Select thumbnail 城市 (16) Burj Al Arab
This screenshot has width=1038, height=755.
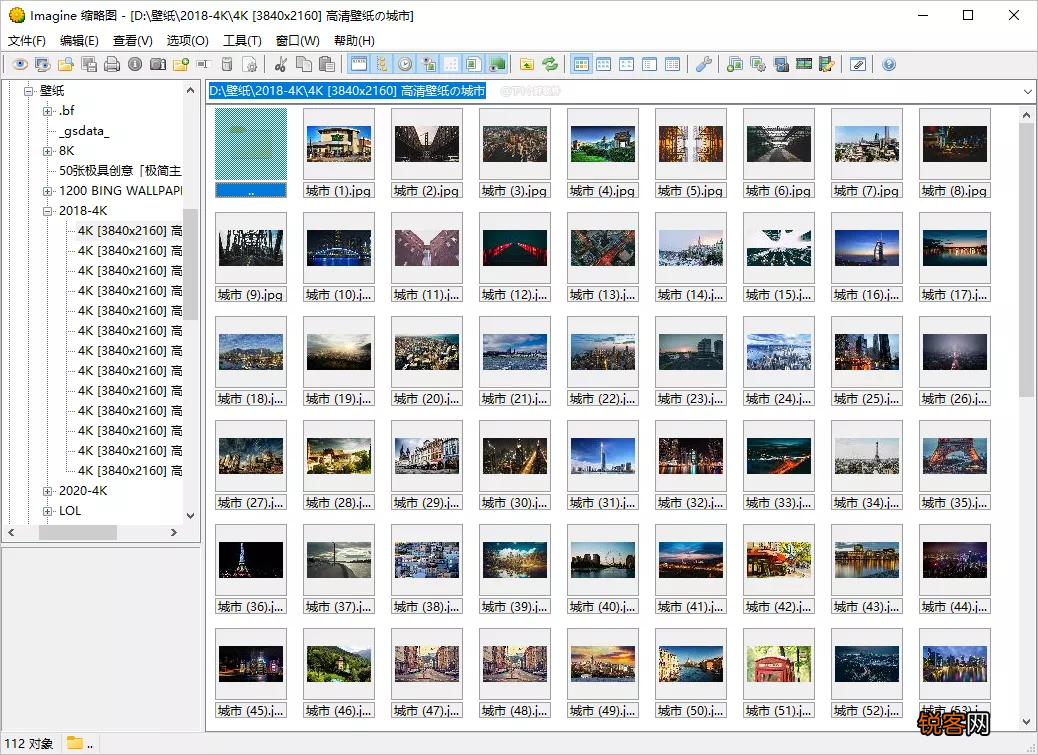pyautogui.click(x=867, y=257)
